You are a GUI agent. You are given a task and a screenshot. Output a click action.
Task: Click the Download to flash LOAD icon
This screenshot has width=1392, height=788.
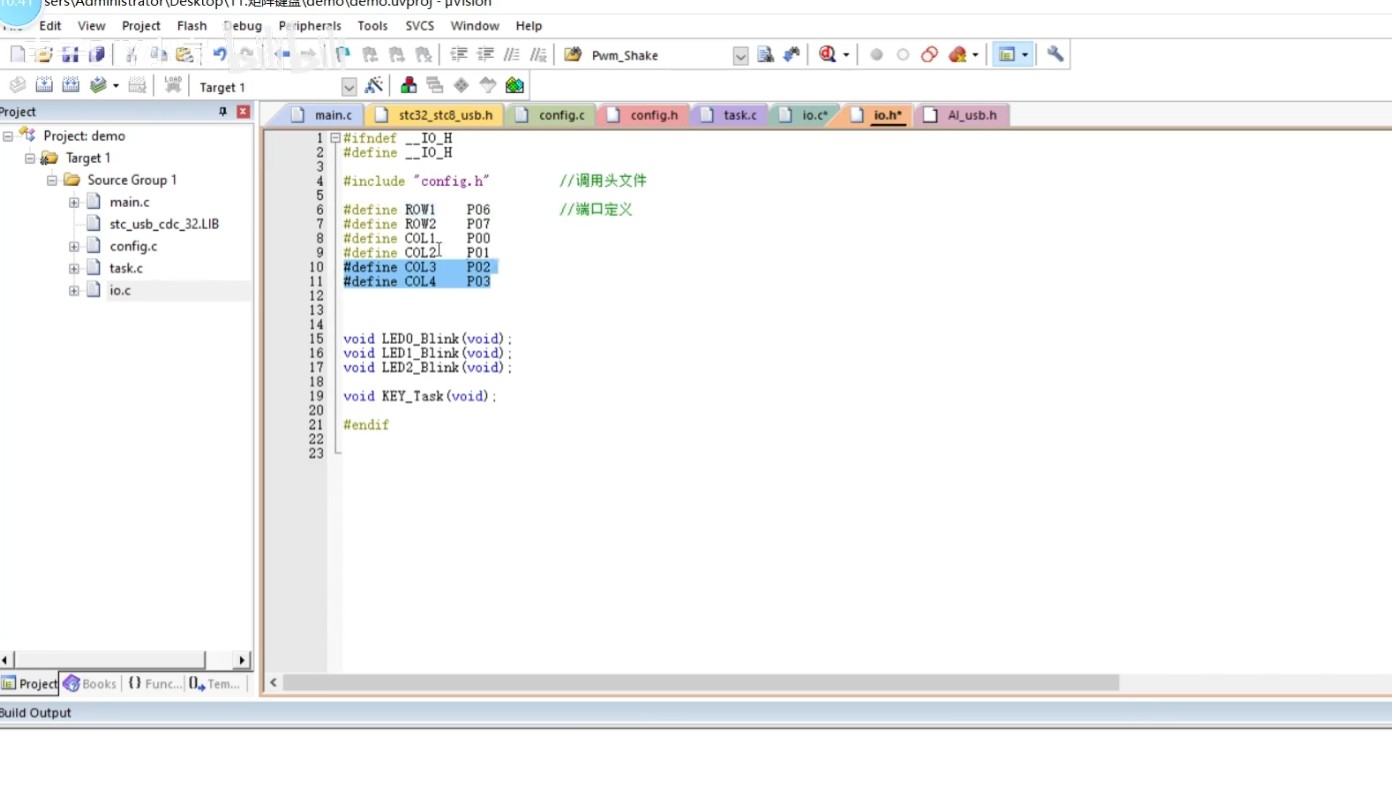173,86
